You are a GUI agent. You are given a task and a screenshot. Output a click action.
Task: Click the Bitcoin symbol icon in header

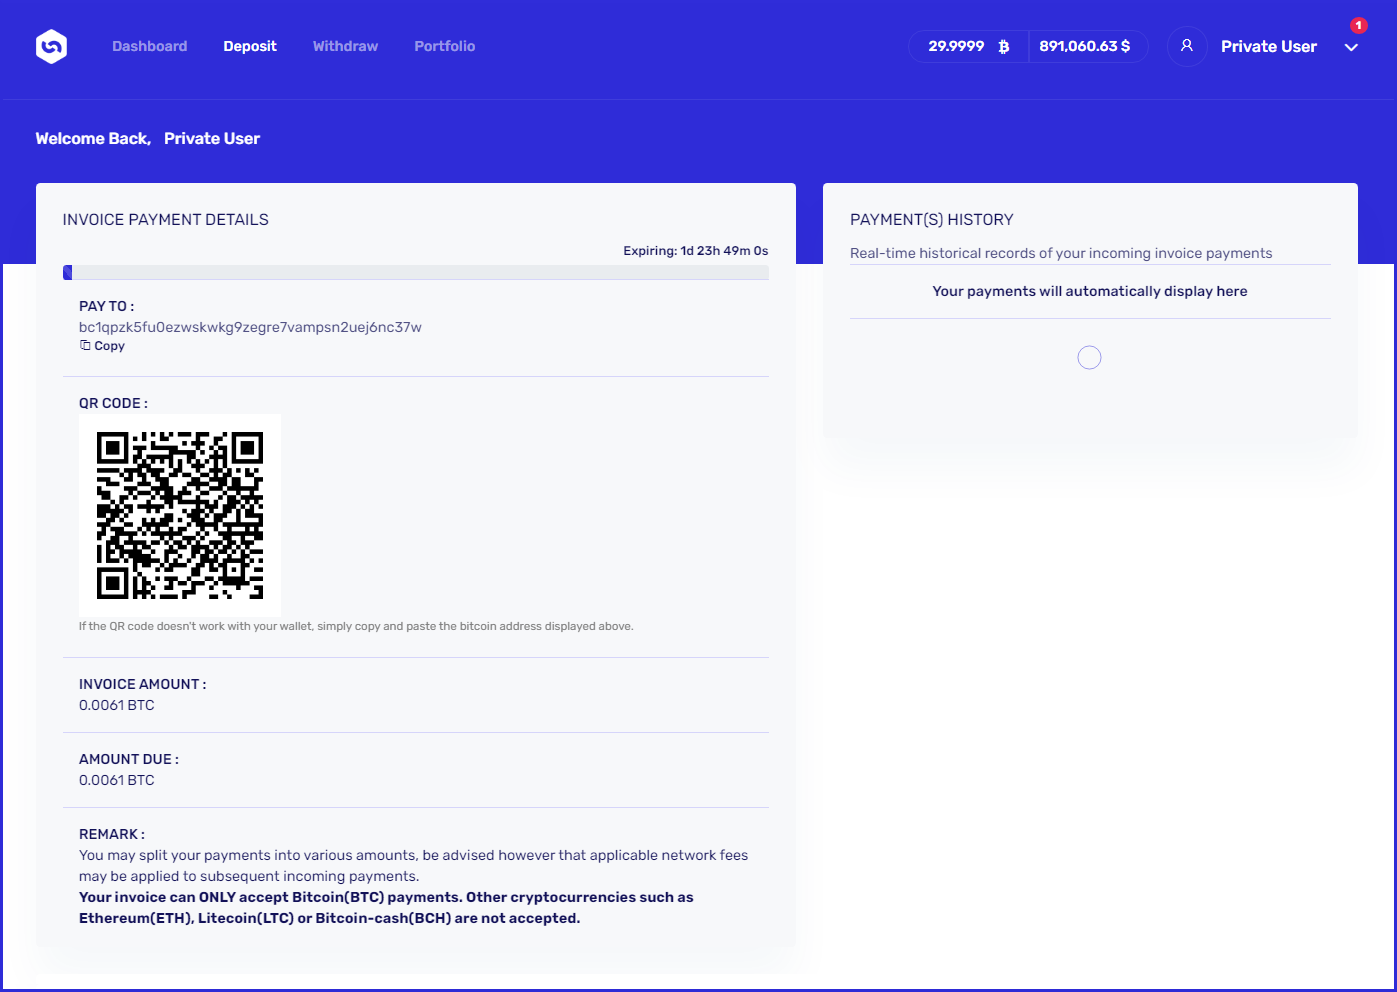(x=1004, y=46)
